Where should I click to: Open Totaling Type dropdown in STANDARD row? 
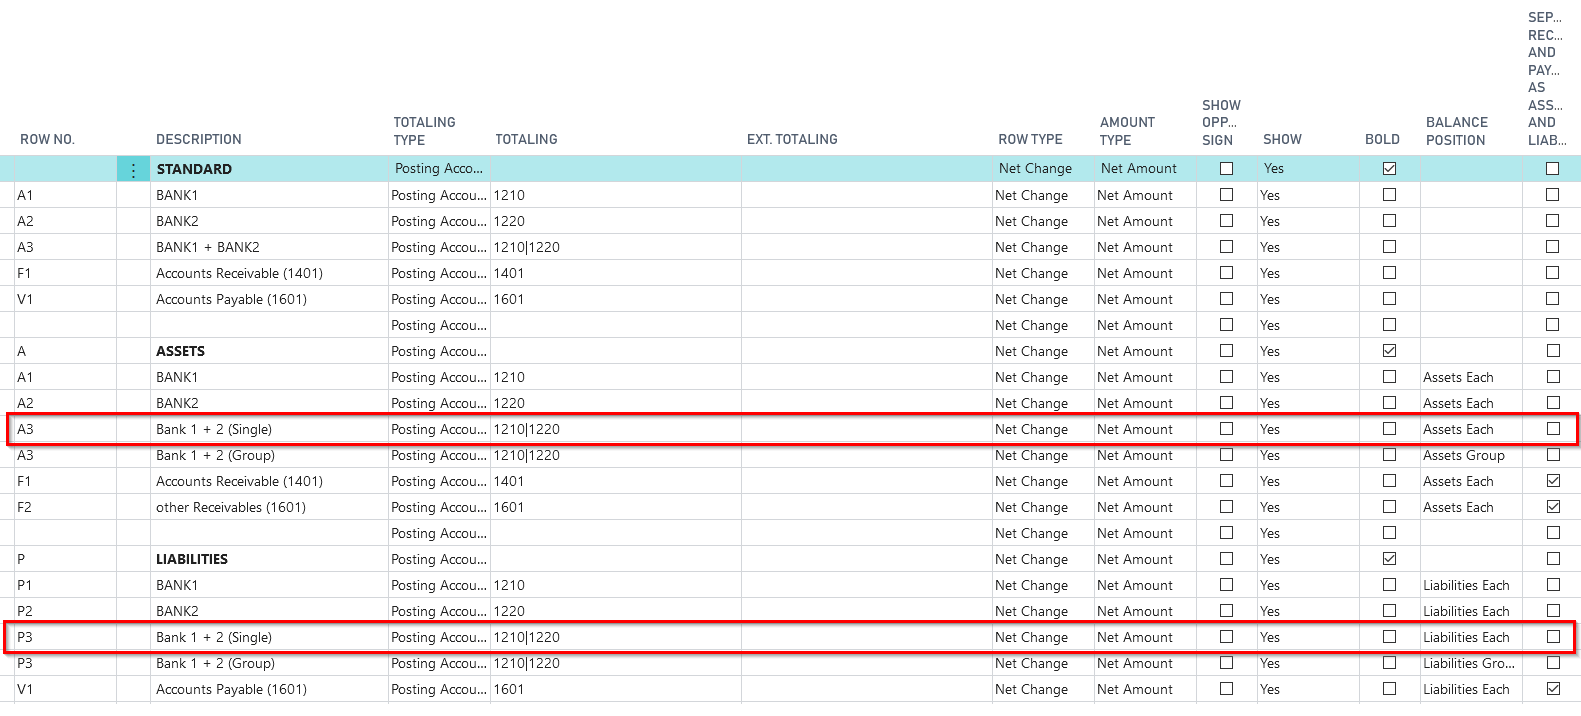coord(438,169)
